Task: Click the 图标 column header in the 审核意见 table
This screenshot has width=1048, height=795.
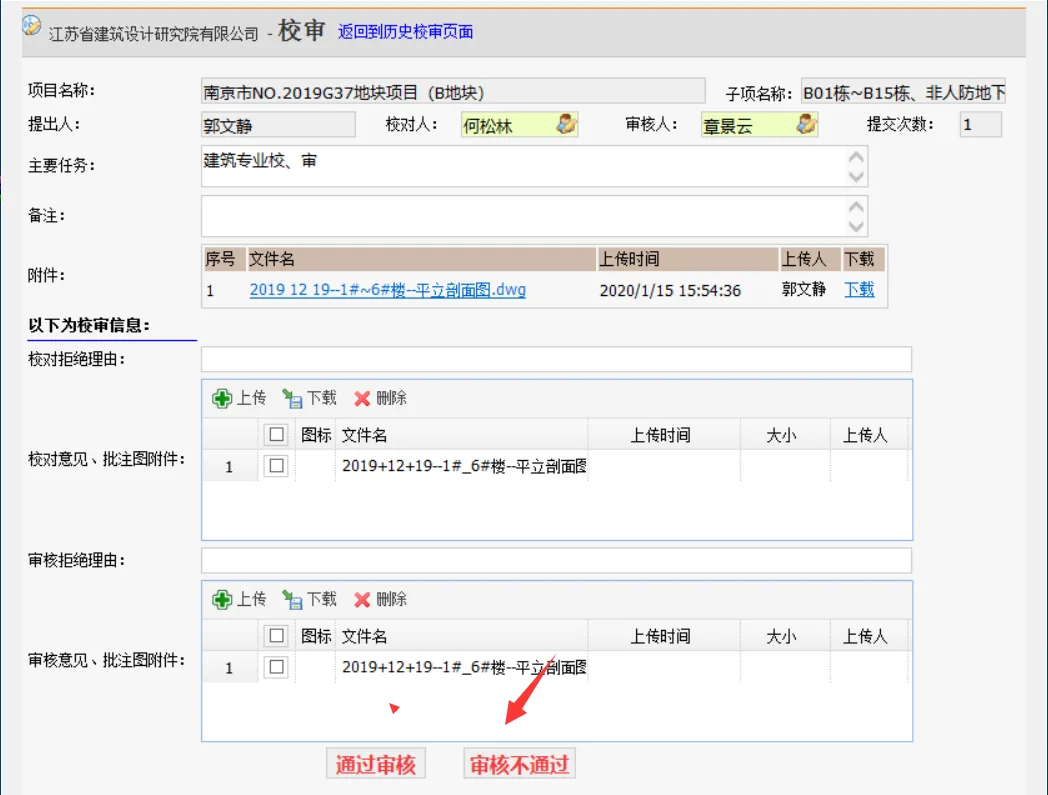Action: [315, 636]
